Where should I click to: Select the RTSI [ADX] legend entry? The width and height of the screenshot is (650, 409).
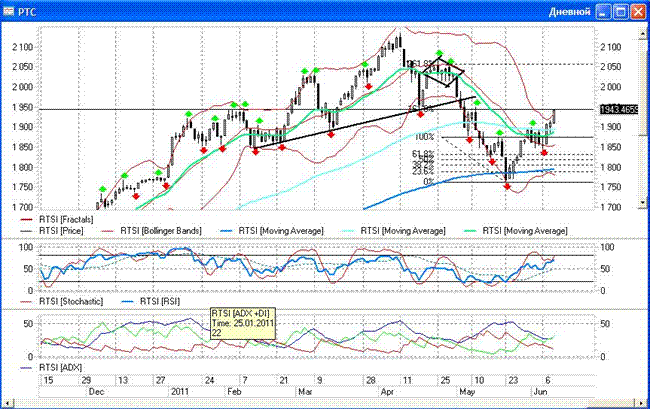pyautogui.click(x=51, y=368)
